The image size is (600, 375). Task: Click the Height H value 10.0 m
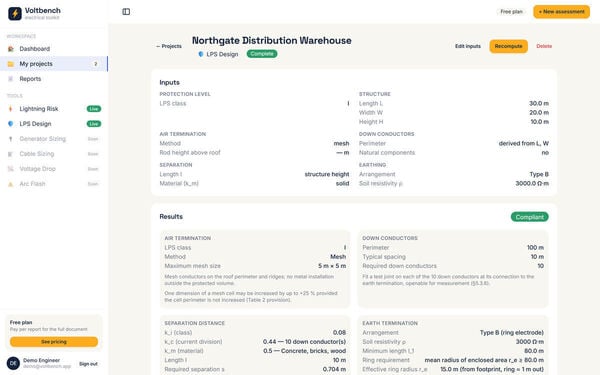pyautogui.click(x=539, y=122)
